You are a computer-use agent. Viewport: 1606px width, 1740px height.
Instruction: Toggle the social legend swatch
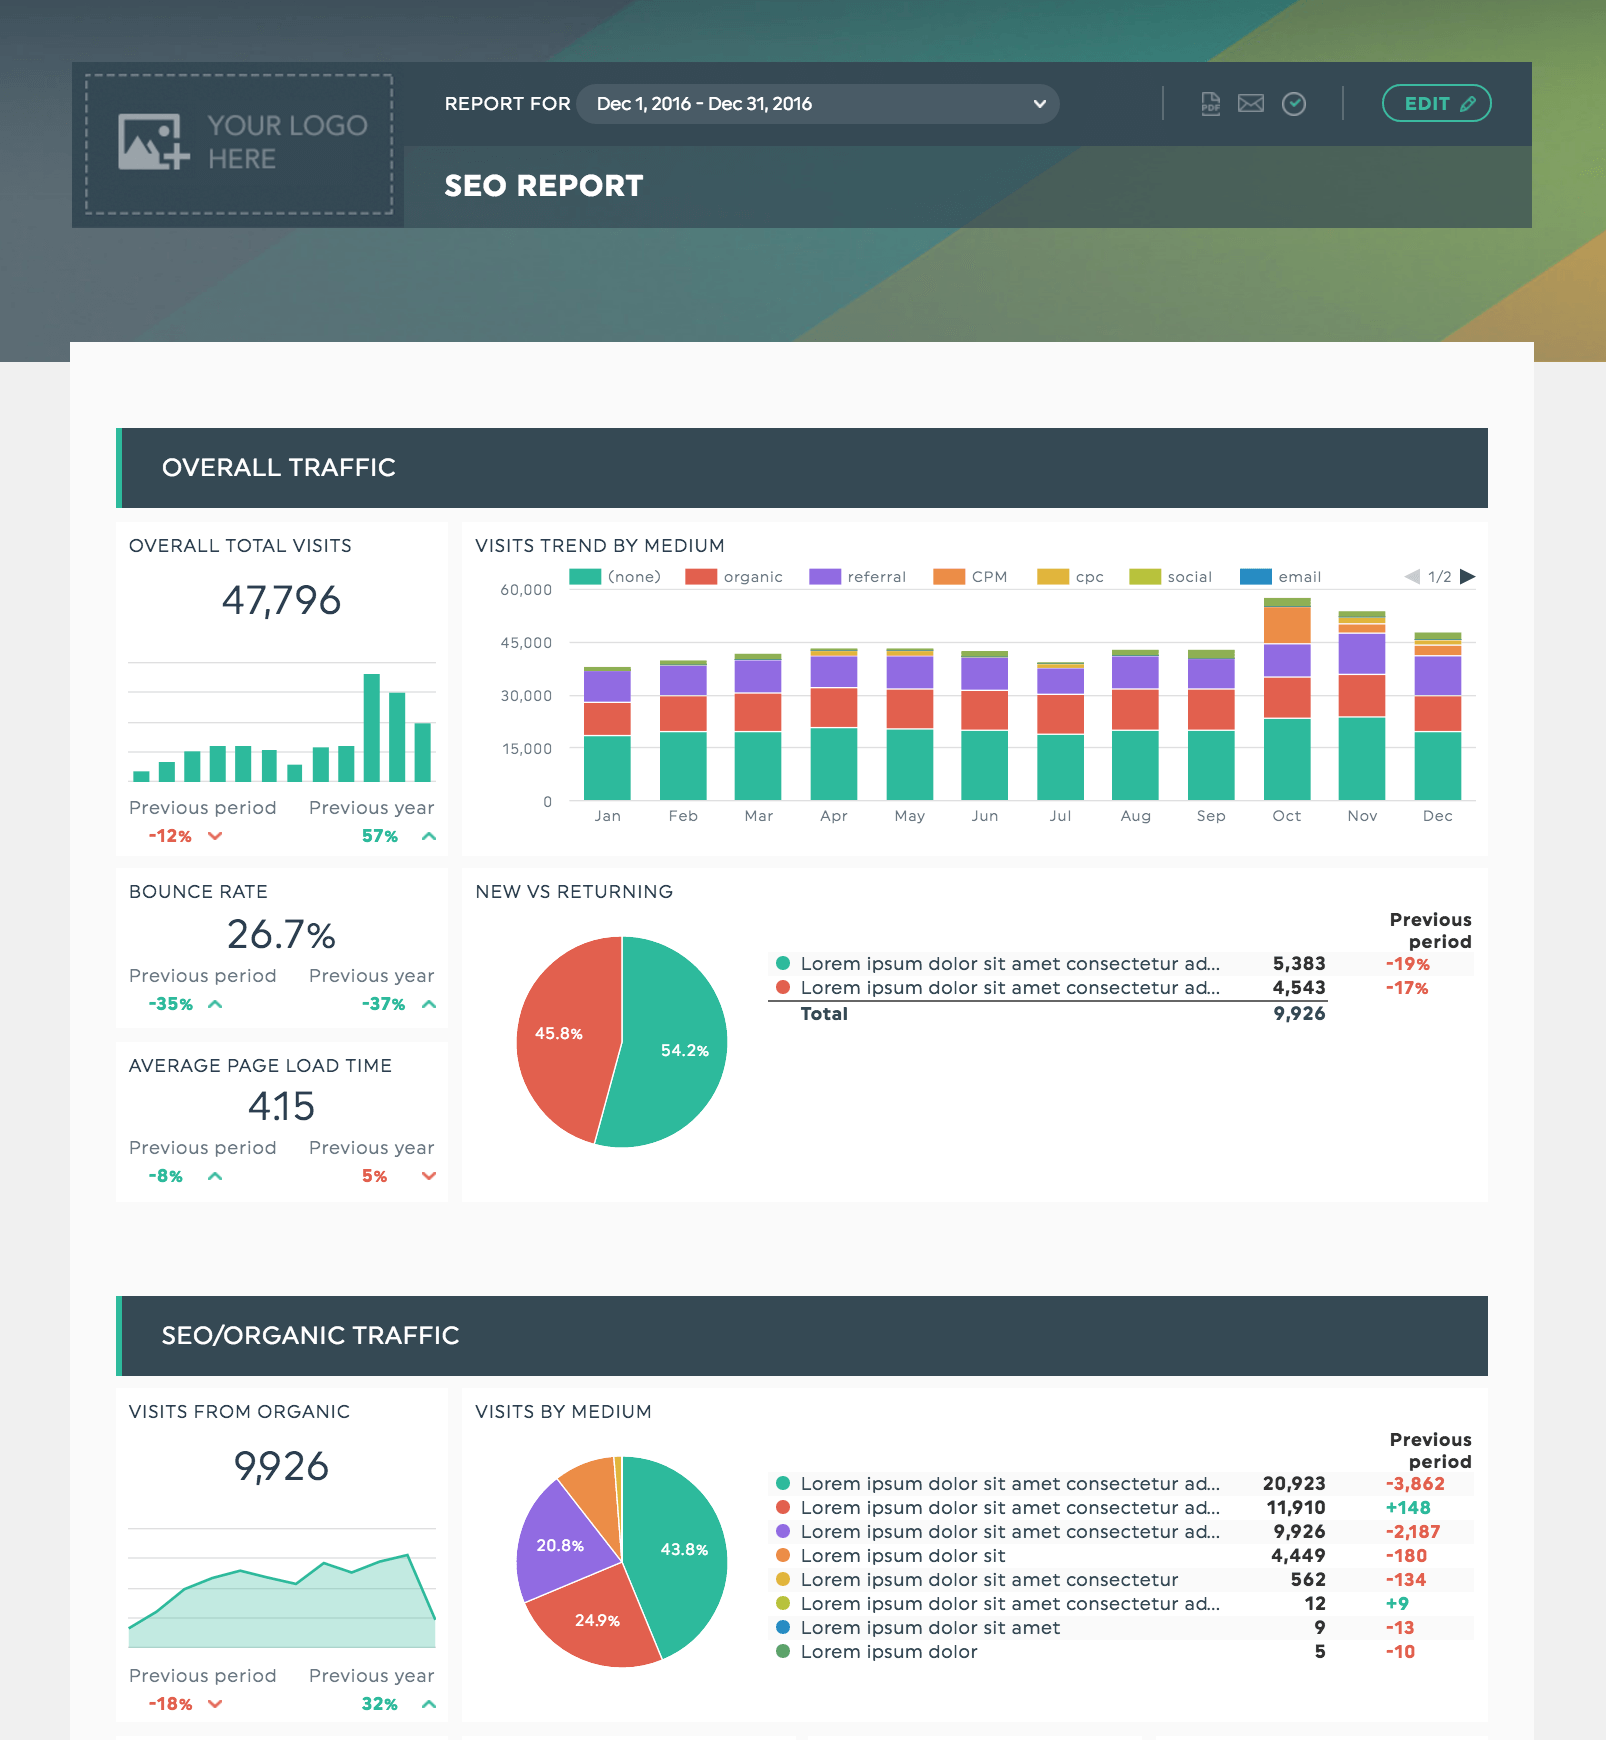(x=1145, y=576)
